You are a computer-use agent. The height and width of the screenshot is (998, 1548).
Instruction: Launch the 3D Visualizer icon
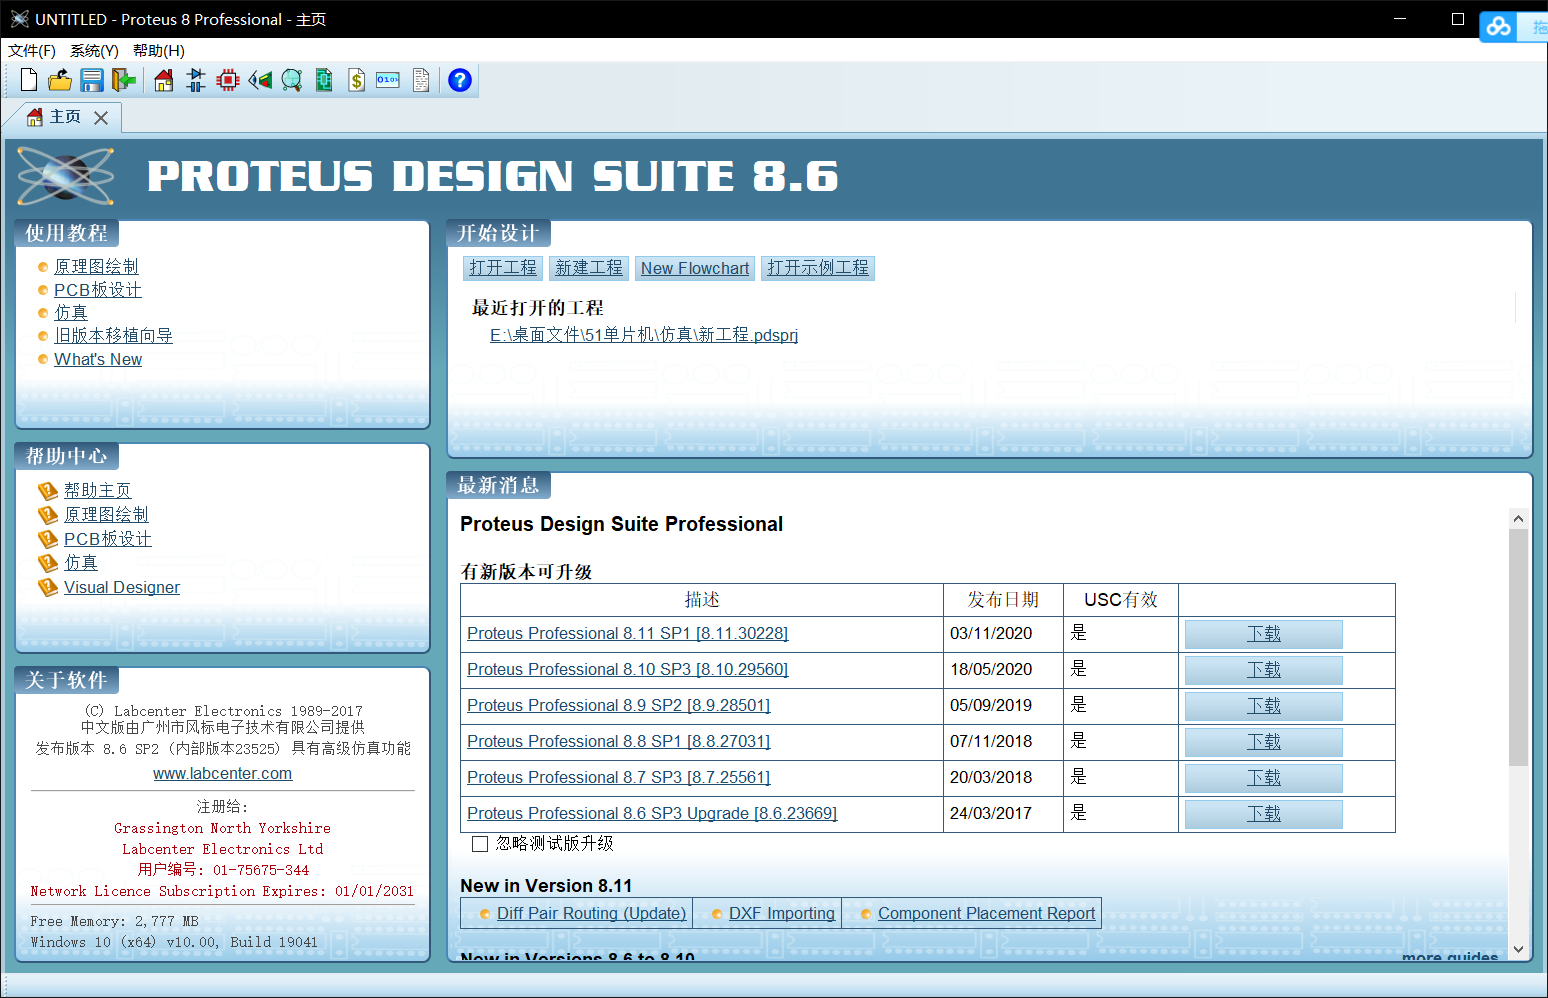[x=260, y=80]
